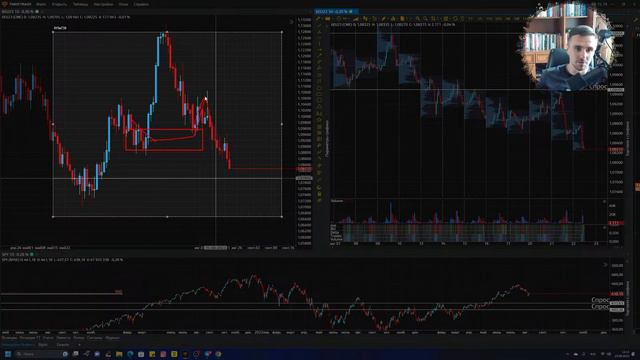Click the Volume indicator label
640x360 pixels.
[337, 201]
